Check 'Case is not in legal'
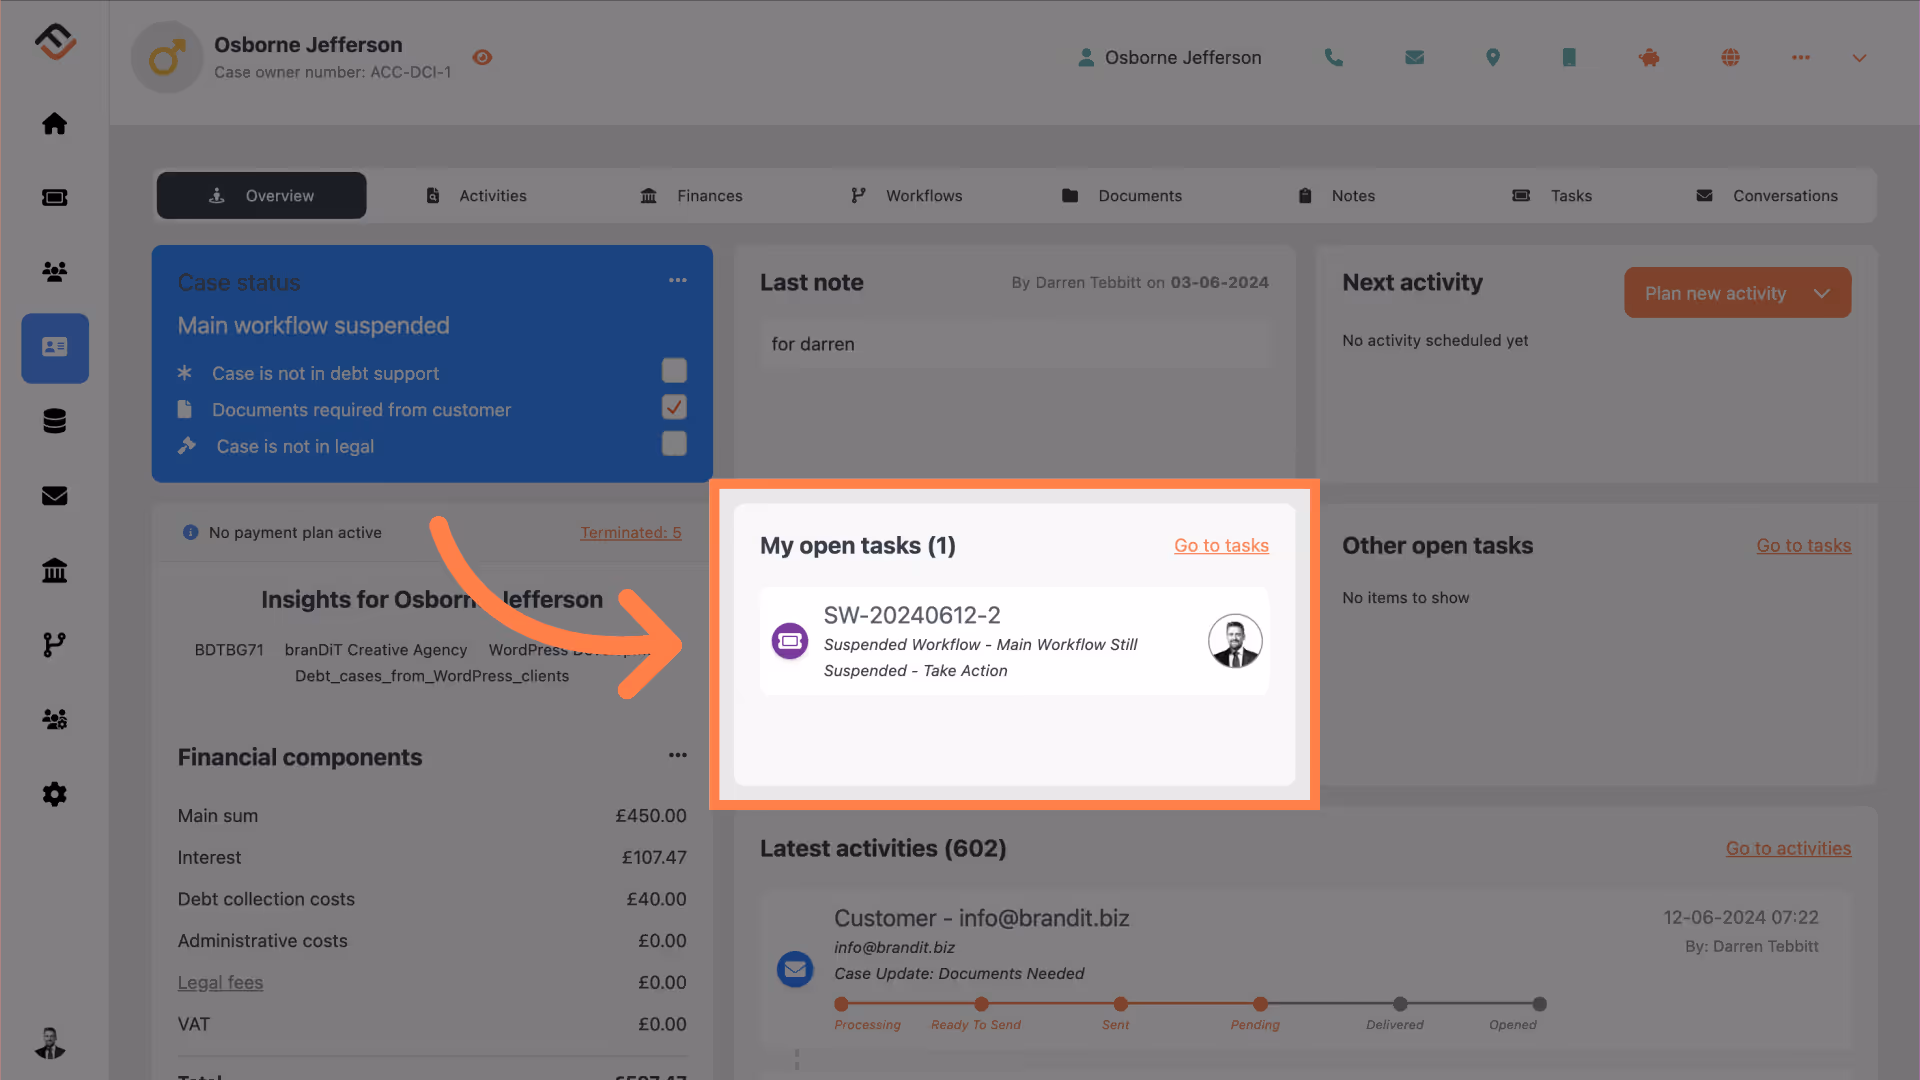Screen dimensions: 1920x1080 (674, 444)
